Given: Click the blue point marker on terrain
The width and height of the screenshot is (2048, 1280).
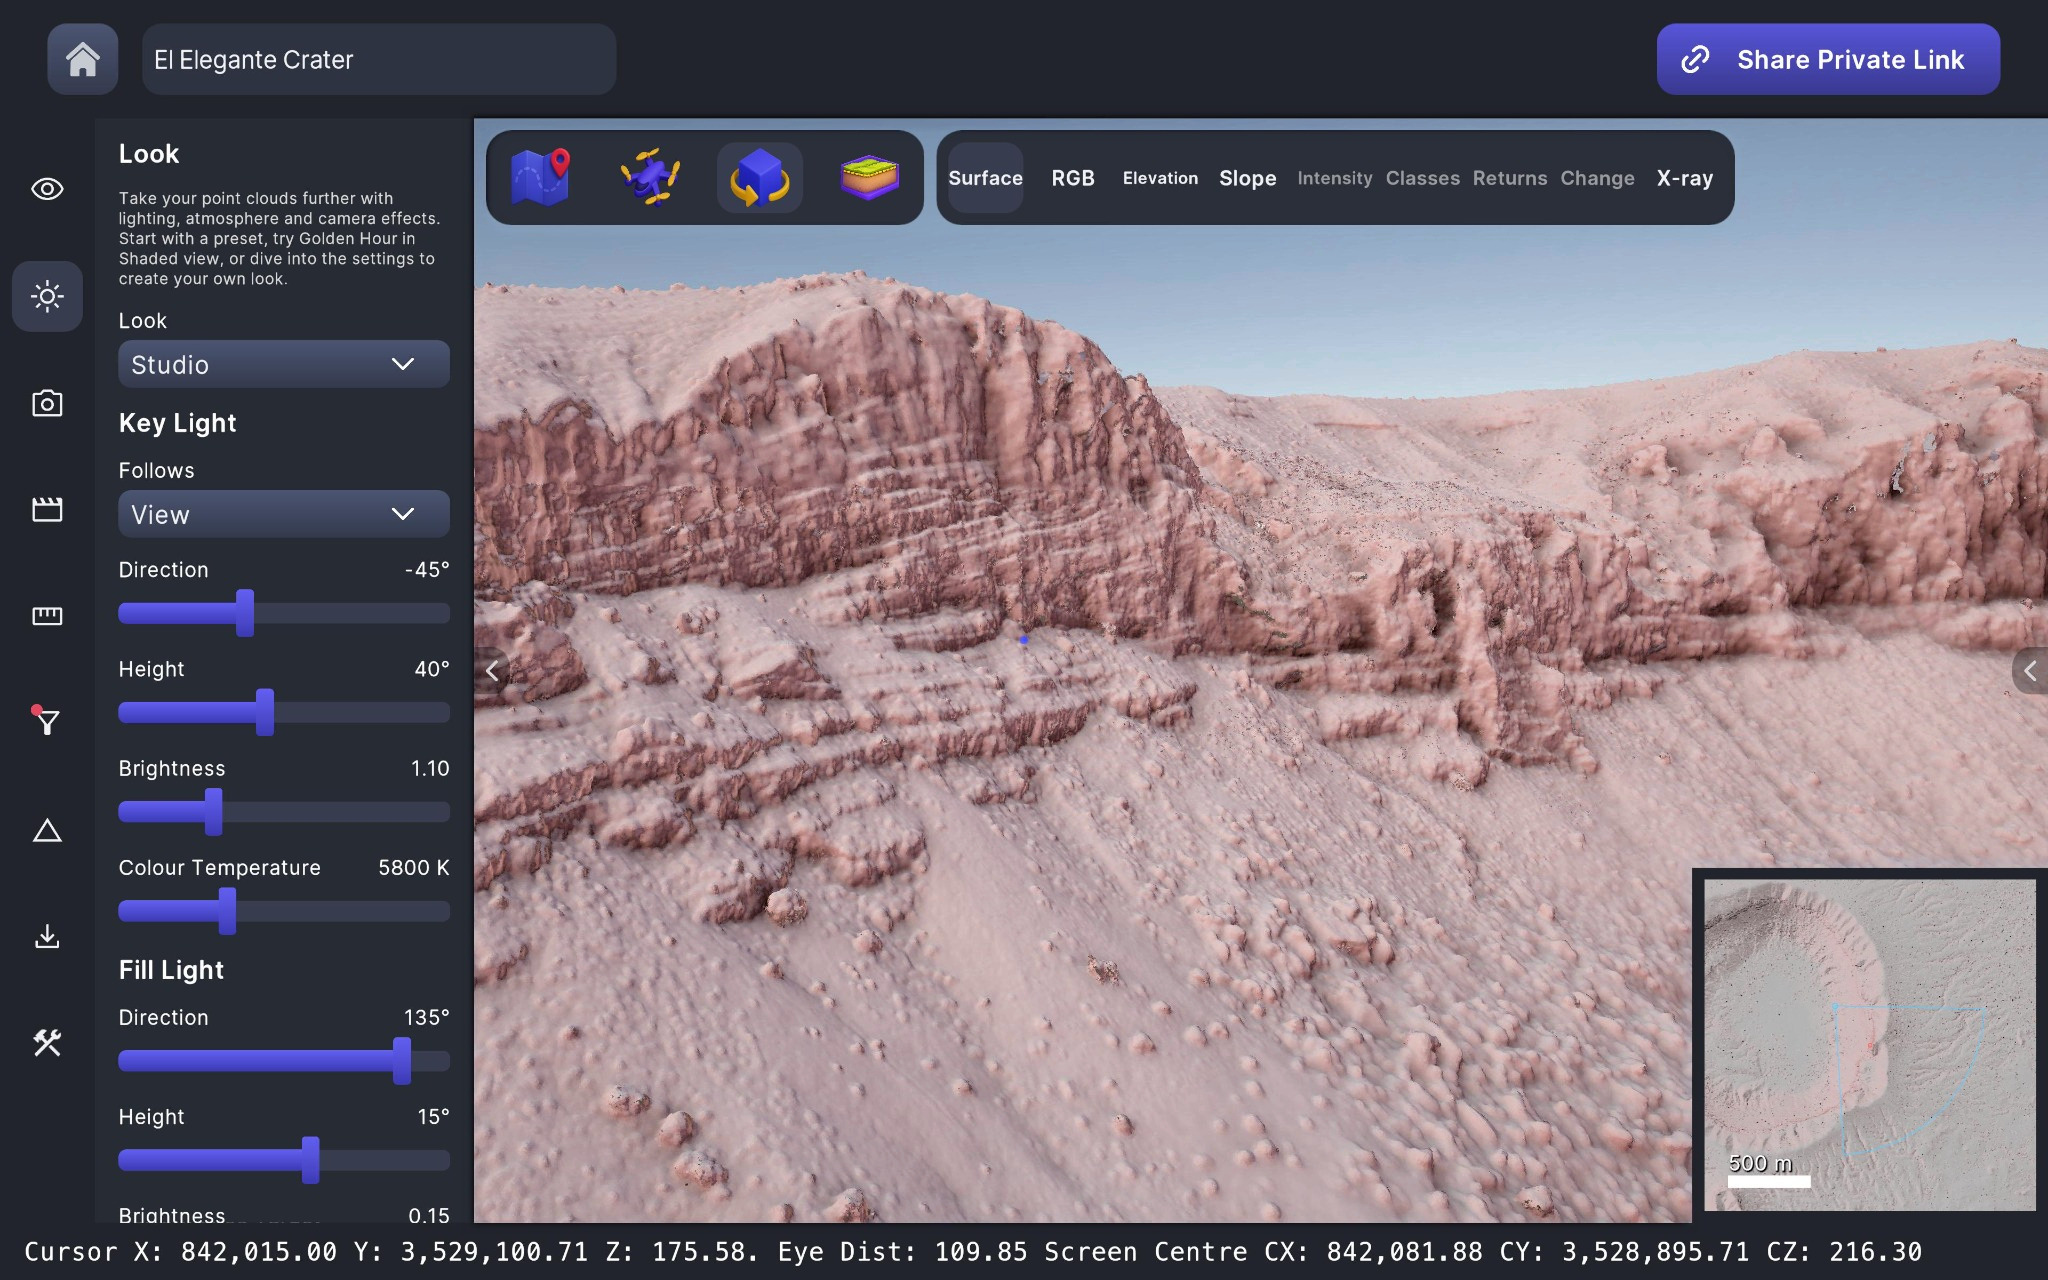Looking at the screenshot, I should 1023,639.
